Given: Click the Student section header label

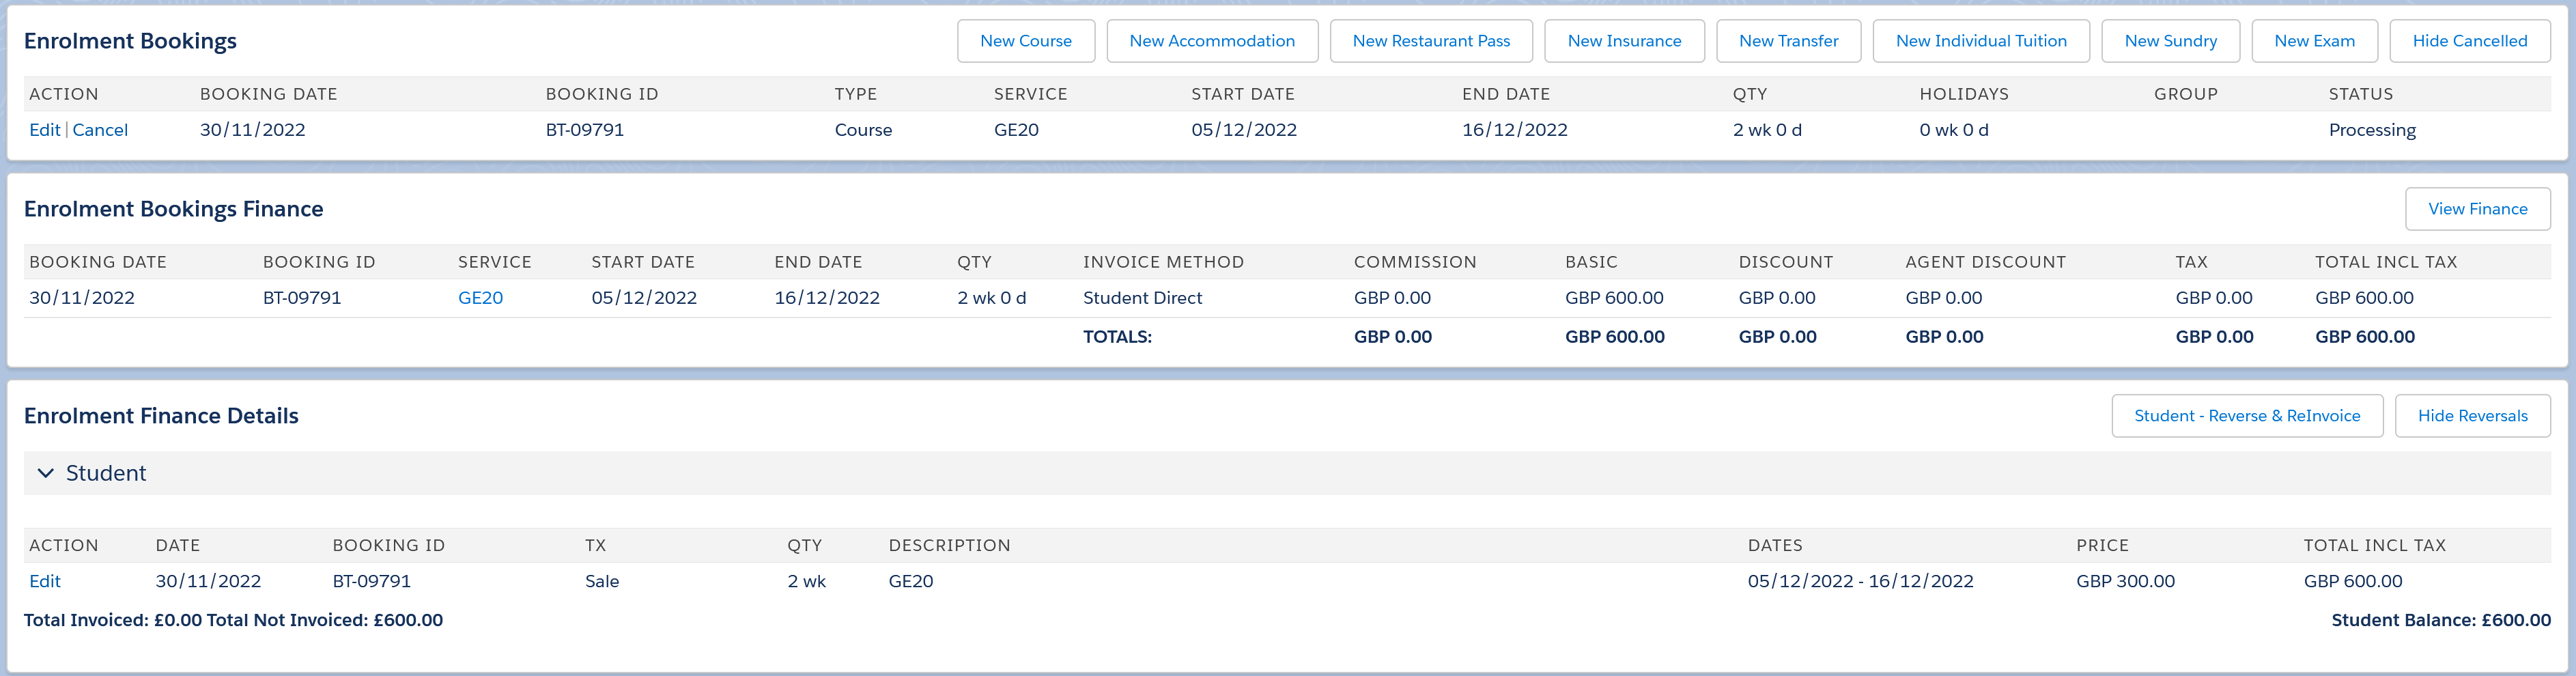Looking at the screenshot, I should (106, 473).
